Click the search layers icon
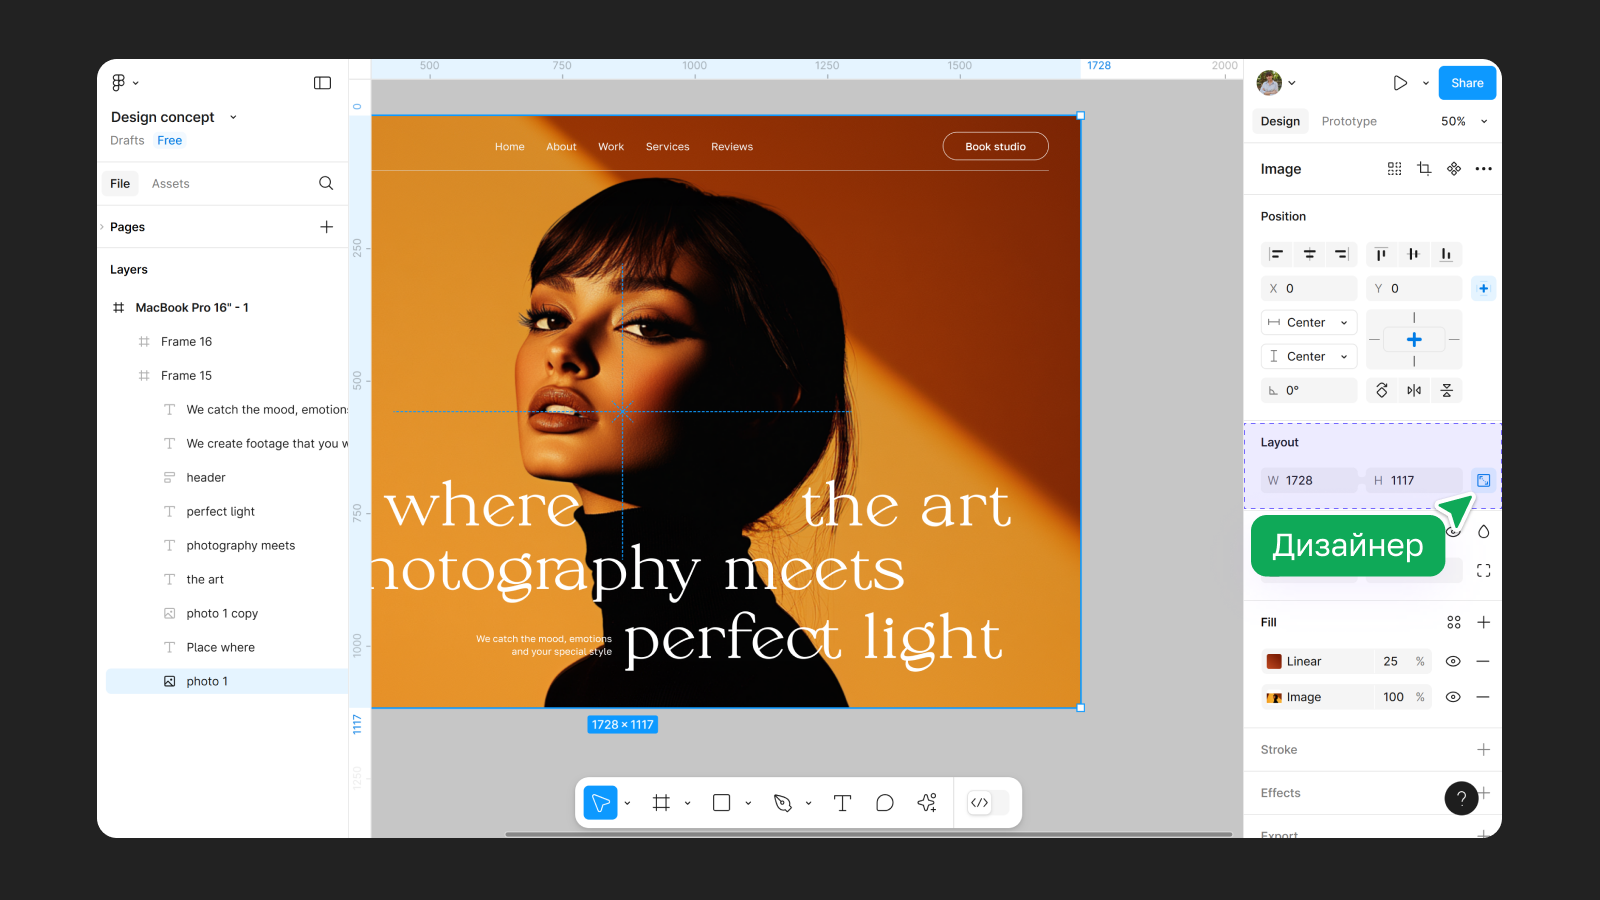This screenshot has height=900, width=1600. (x=326, y=183)
